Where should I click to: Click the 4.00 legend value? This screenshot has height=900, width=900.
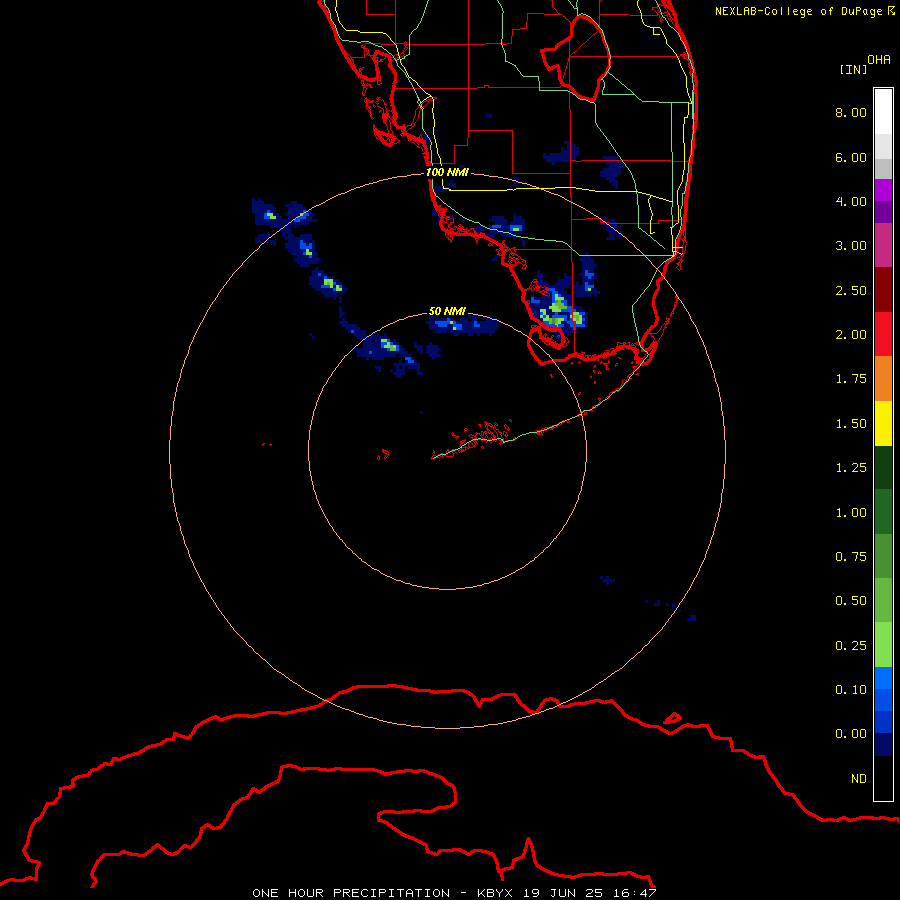pos(851,201)
